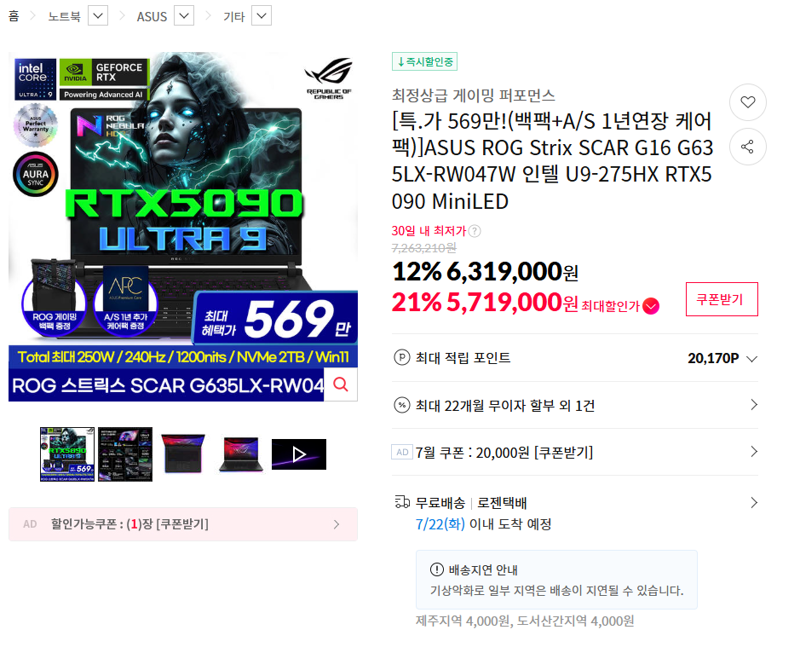Expand the 최대 적립 포인트 20,170P details
800x653 pixels.
(575, 358)
